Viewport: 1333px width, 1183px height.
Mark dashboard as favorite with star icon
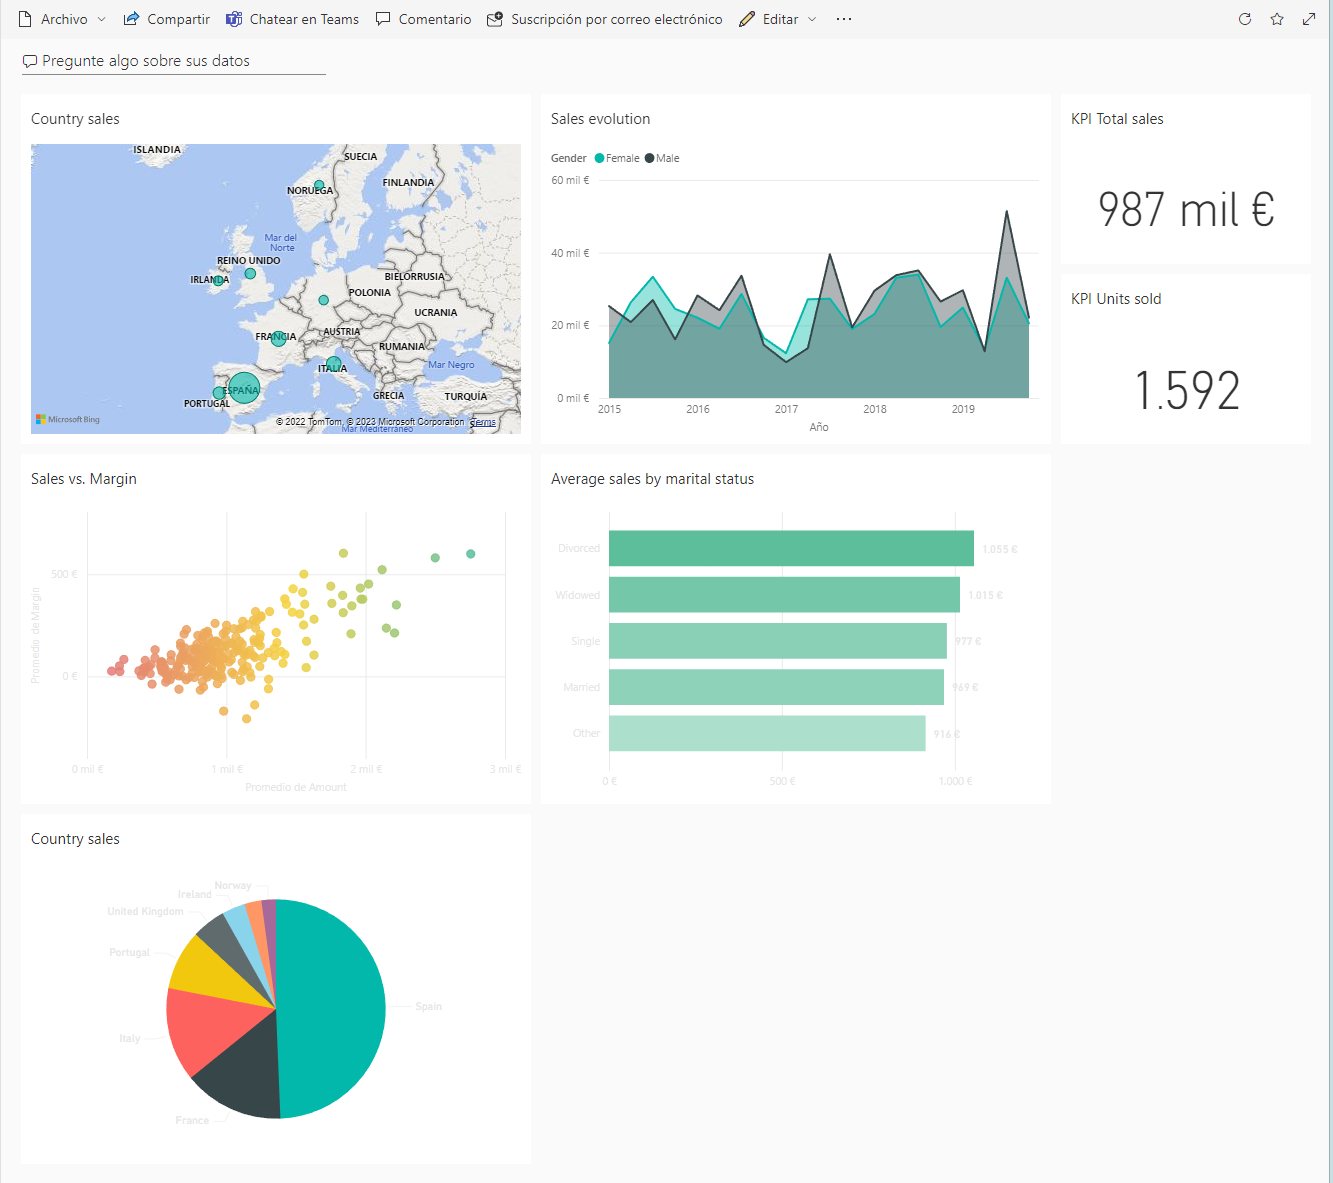point(1277,19)
